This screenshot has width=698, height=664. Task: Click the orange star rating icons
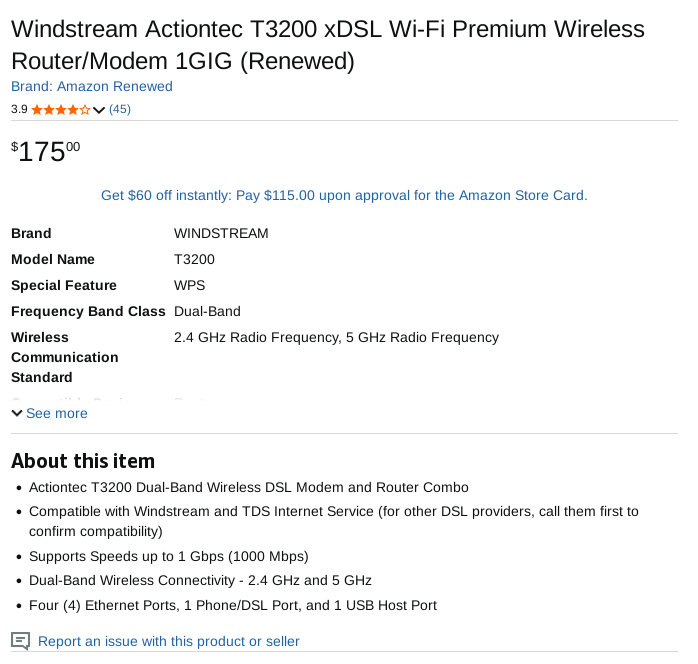tap(61, 109)
